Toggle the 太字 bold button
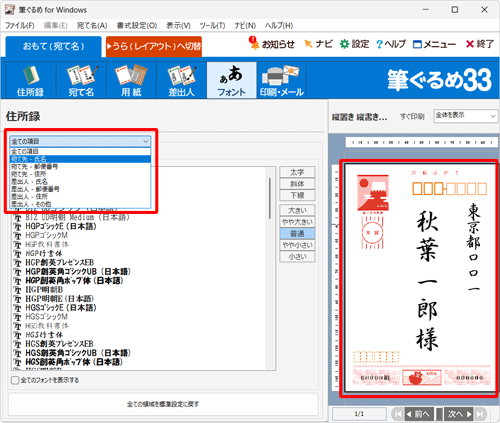Image resolution: width=500 pixels, height=423 pixels. coord(297,172)
